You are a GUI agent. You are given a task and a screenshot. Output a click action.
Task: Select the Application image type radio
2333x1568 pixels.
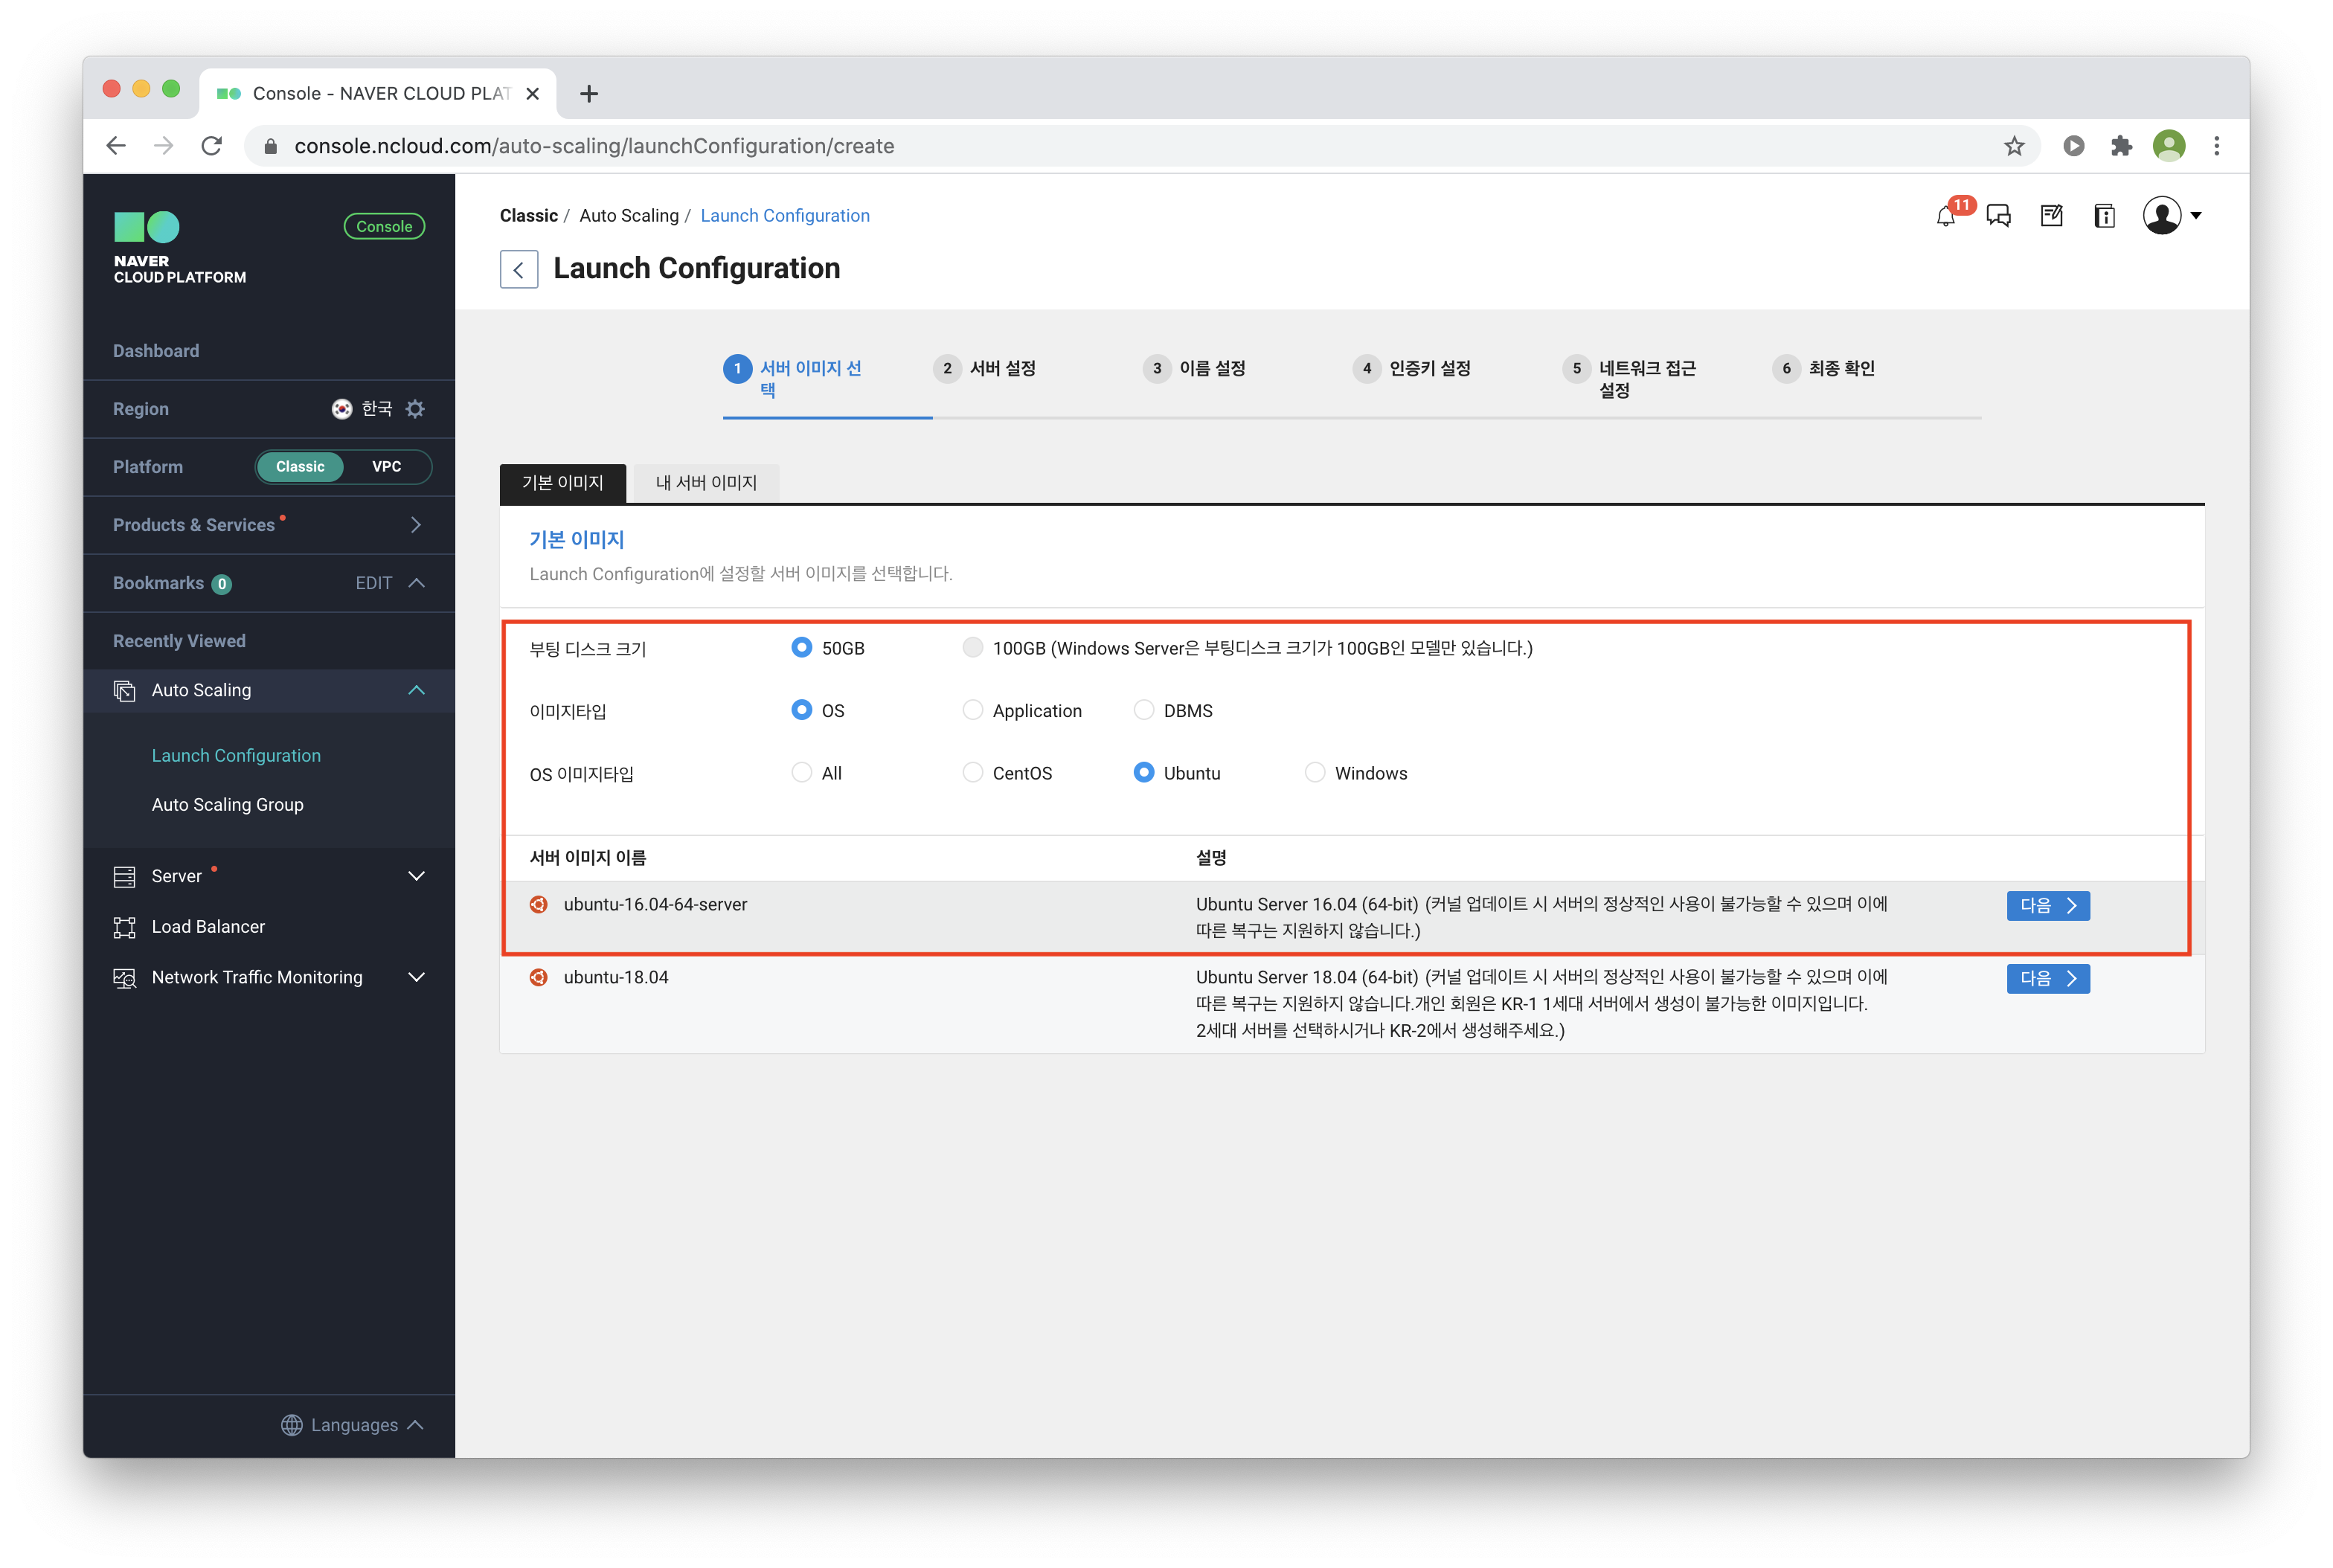pyautogui.click(x=972, y=710)
